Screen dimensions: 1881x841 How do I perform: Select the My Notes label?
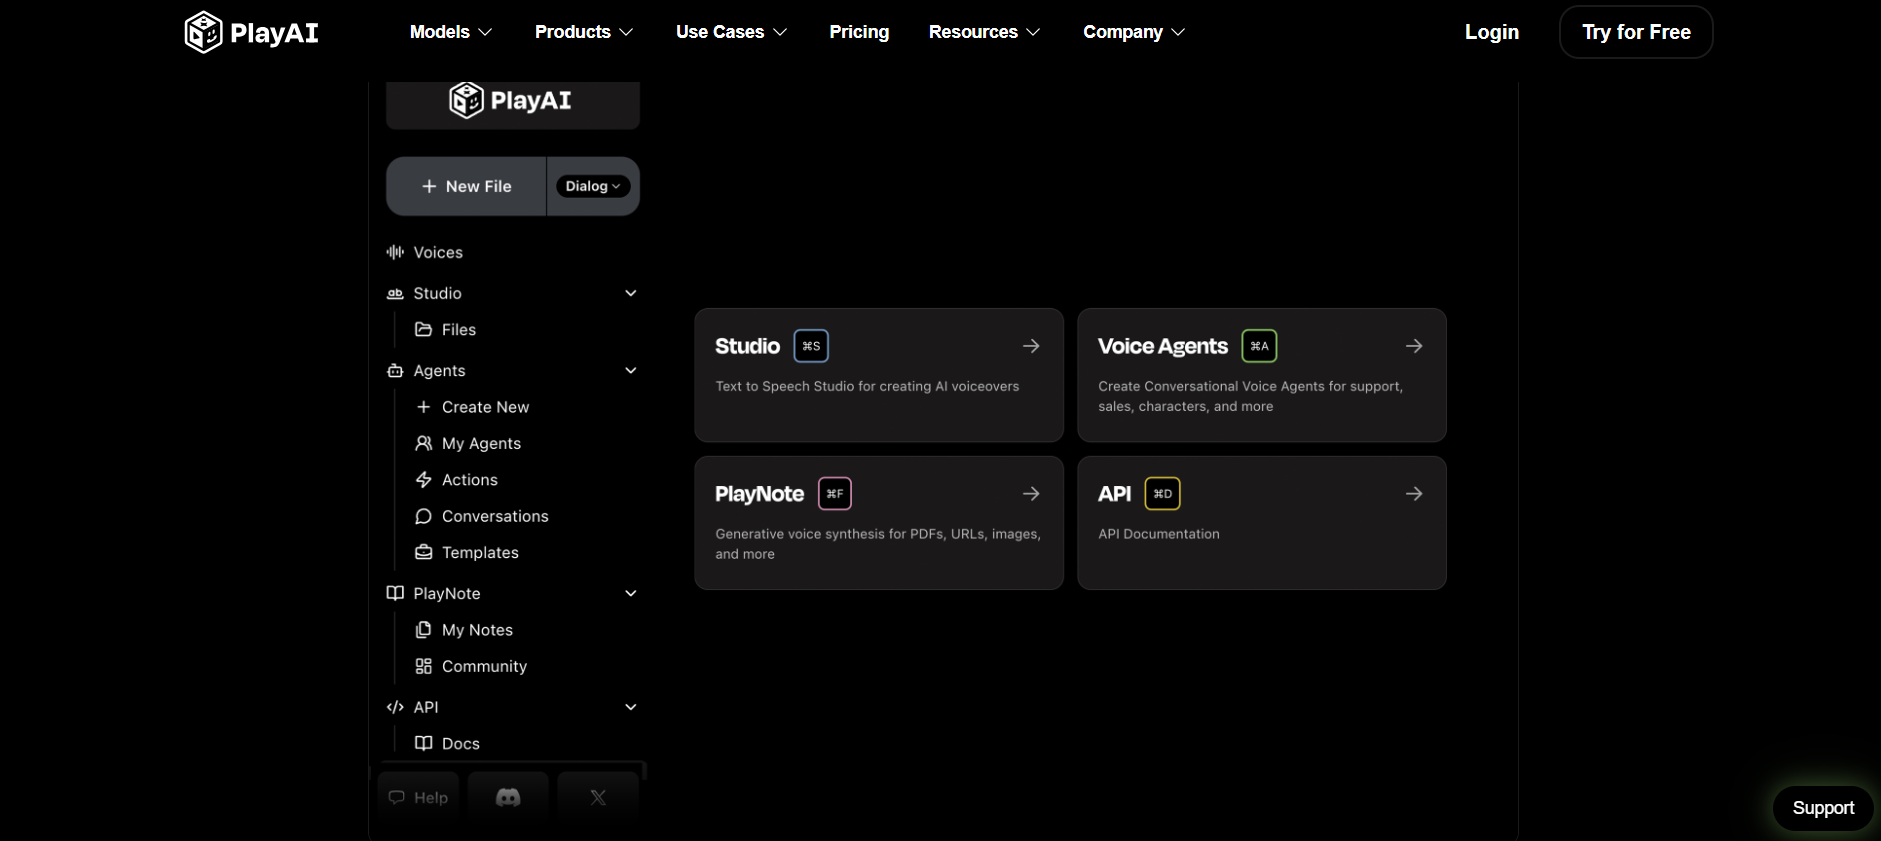[x=477, y=630]
